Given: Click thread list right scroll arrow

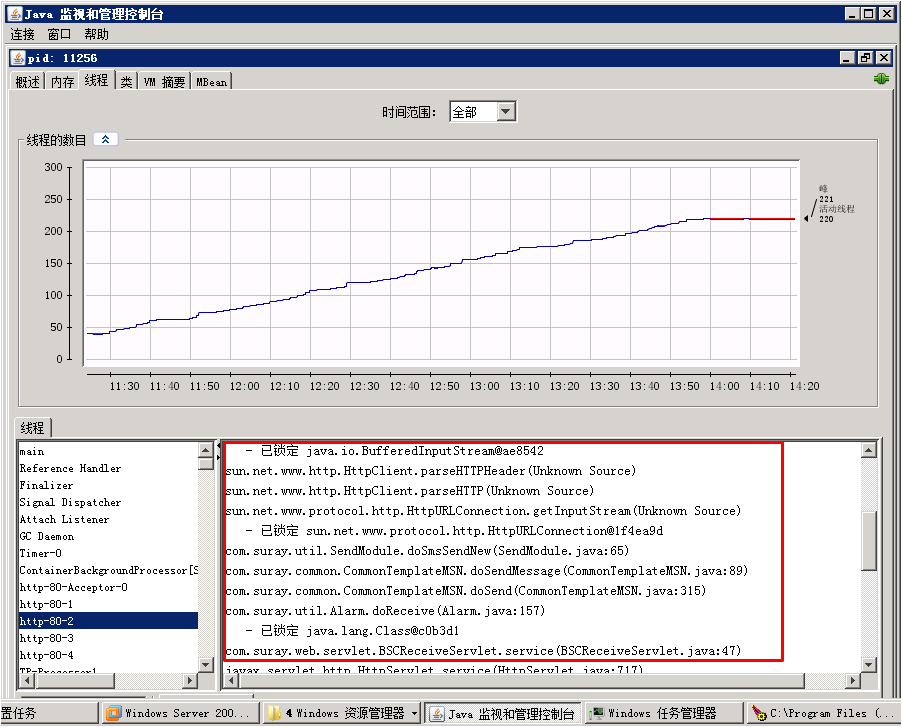Looking at the screenshot, I should click(x=190, y=680).
